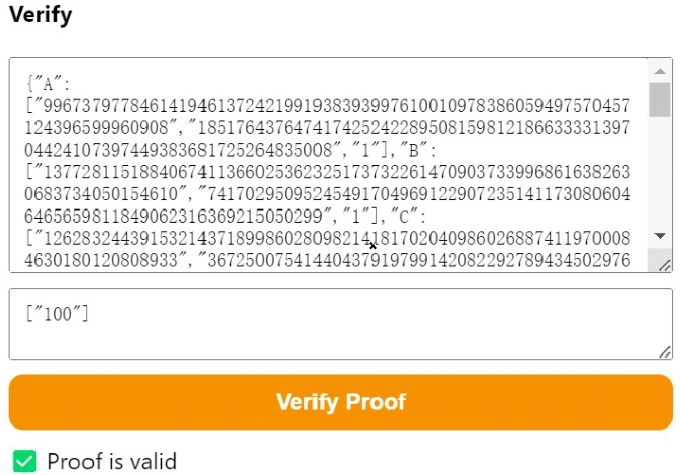Screen dimensions: 680x475
Task: Click the public inputs field resize handle
Action: [664, 352]
